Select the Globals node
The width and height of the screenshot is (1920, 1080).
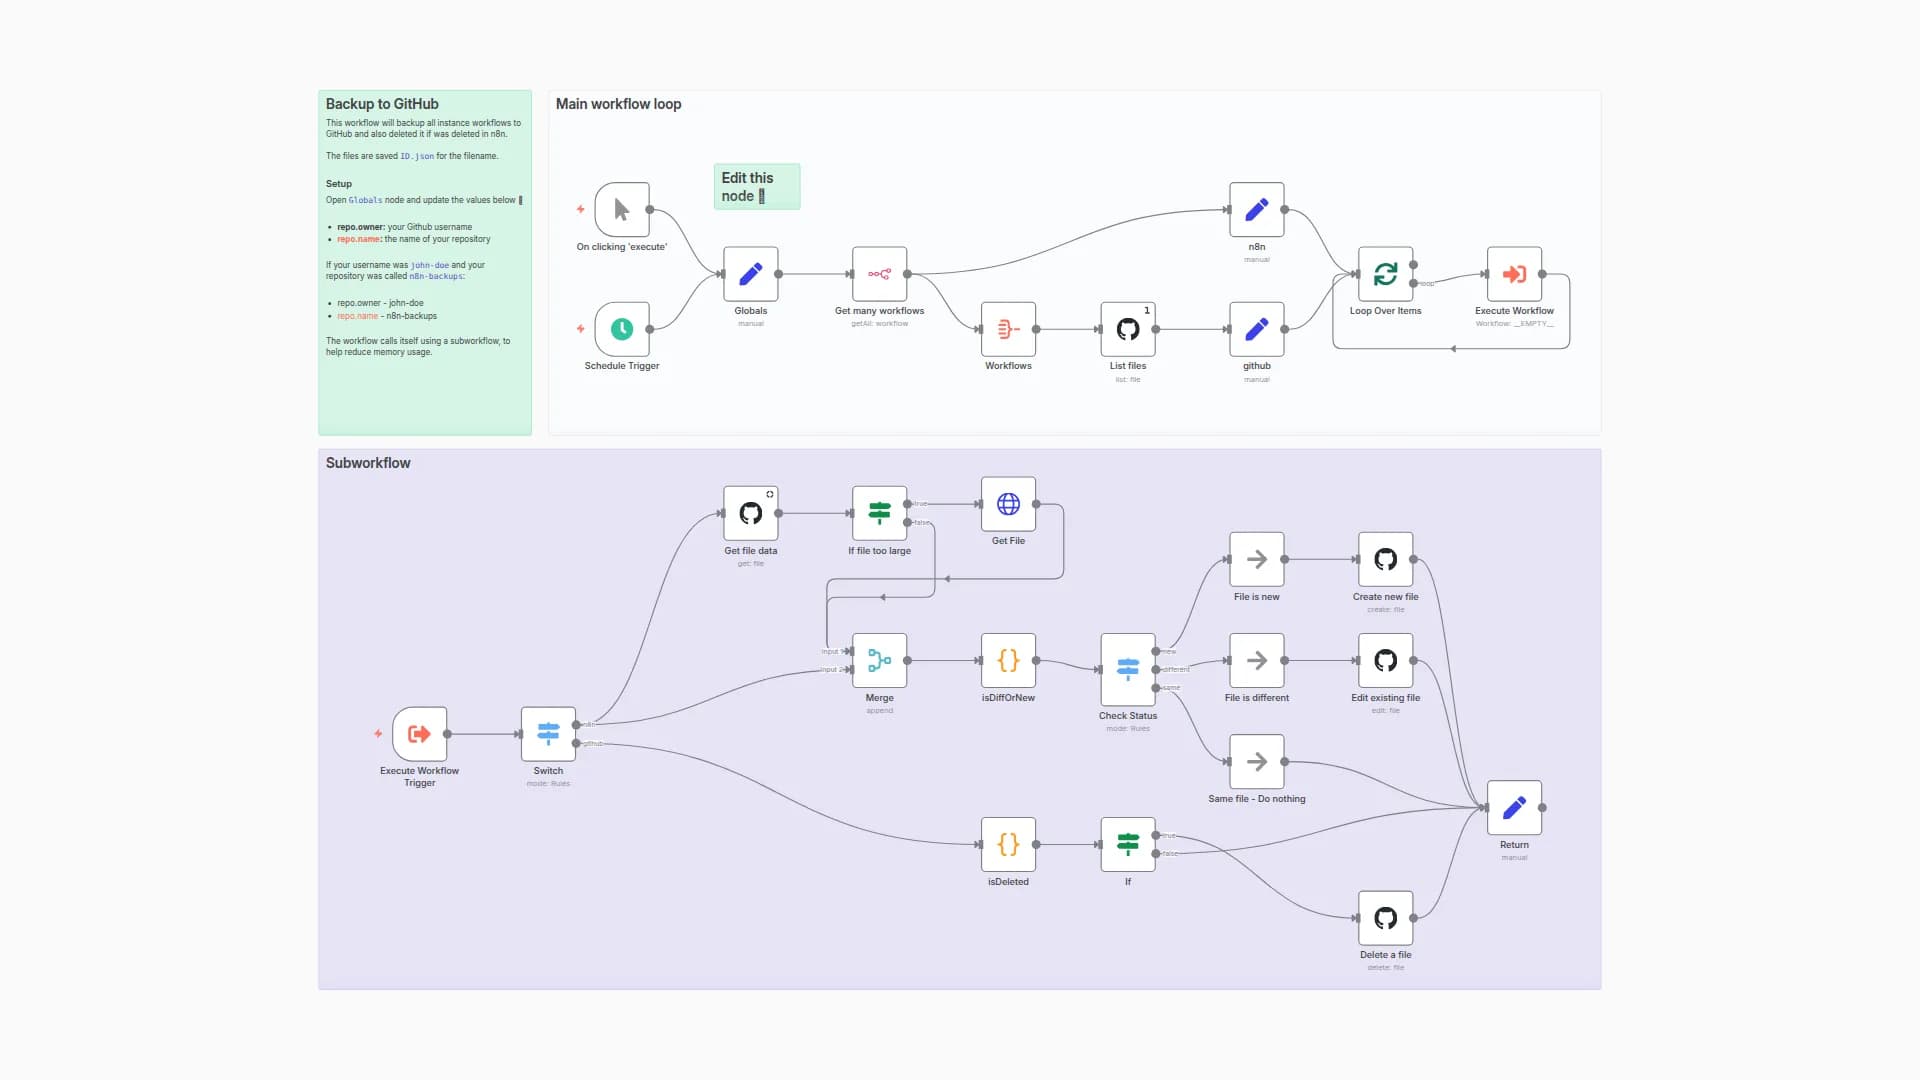[x=750, y=274]
